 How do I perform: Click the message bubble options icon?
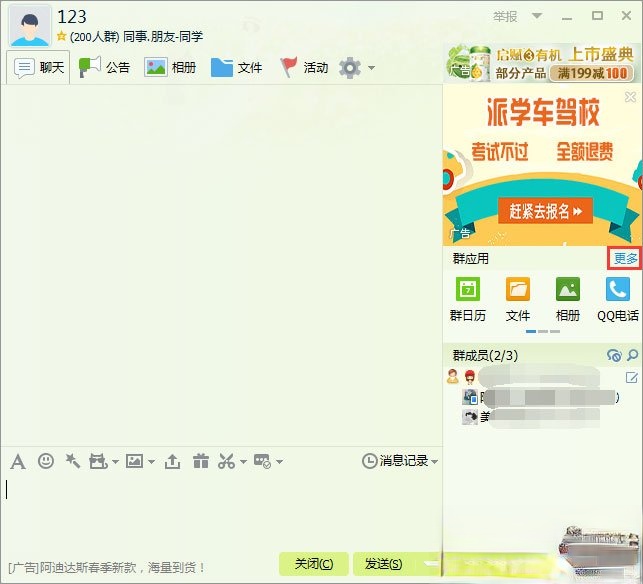coord(262,461)
